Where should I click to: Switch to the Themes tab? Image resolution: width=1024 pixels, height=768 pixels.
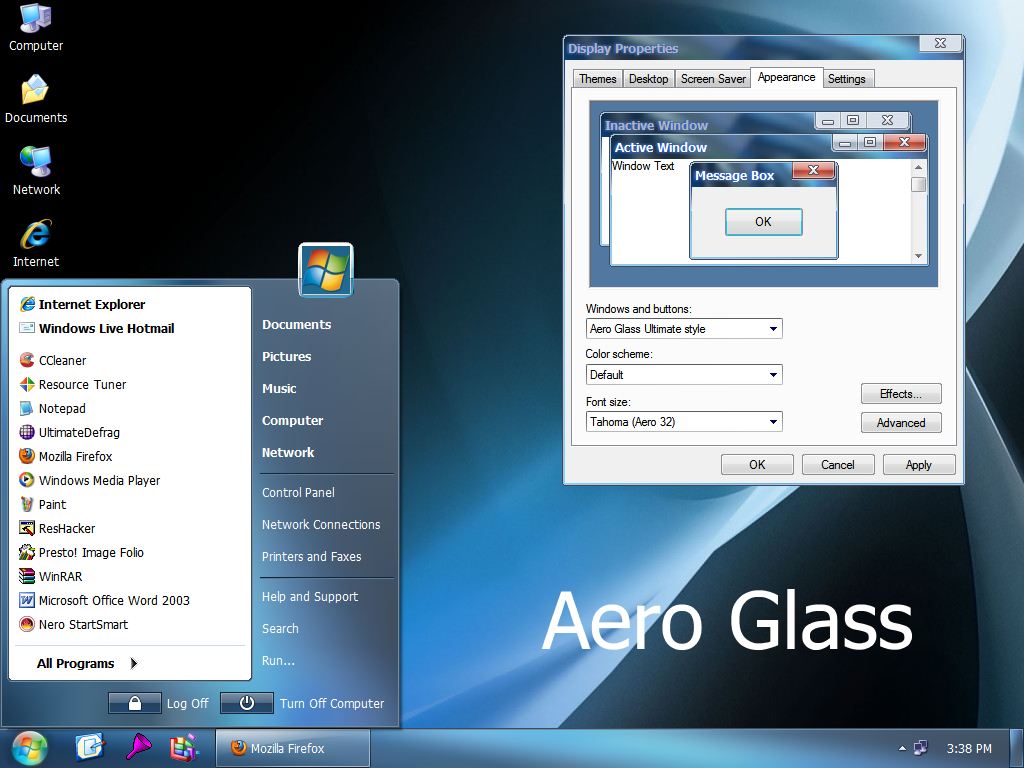[x=598, y=79]
